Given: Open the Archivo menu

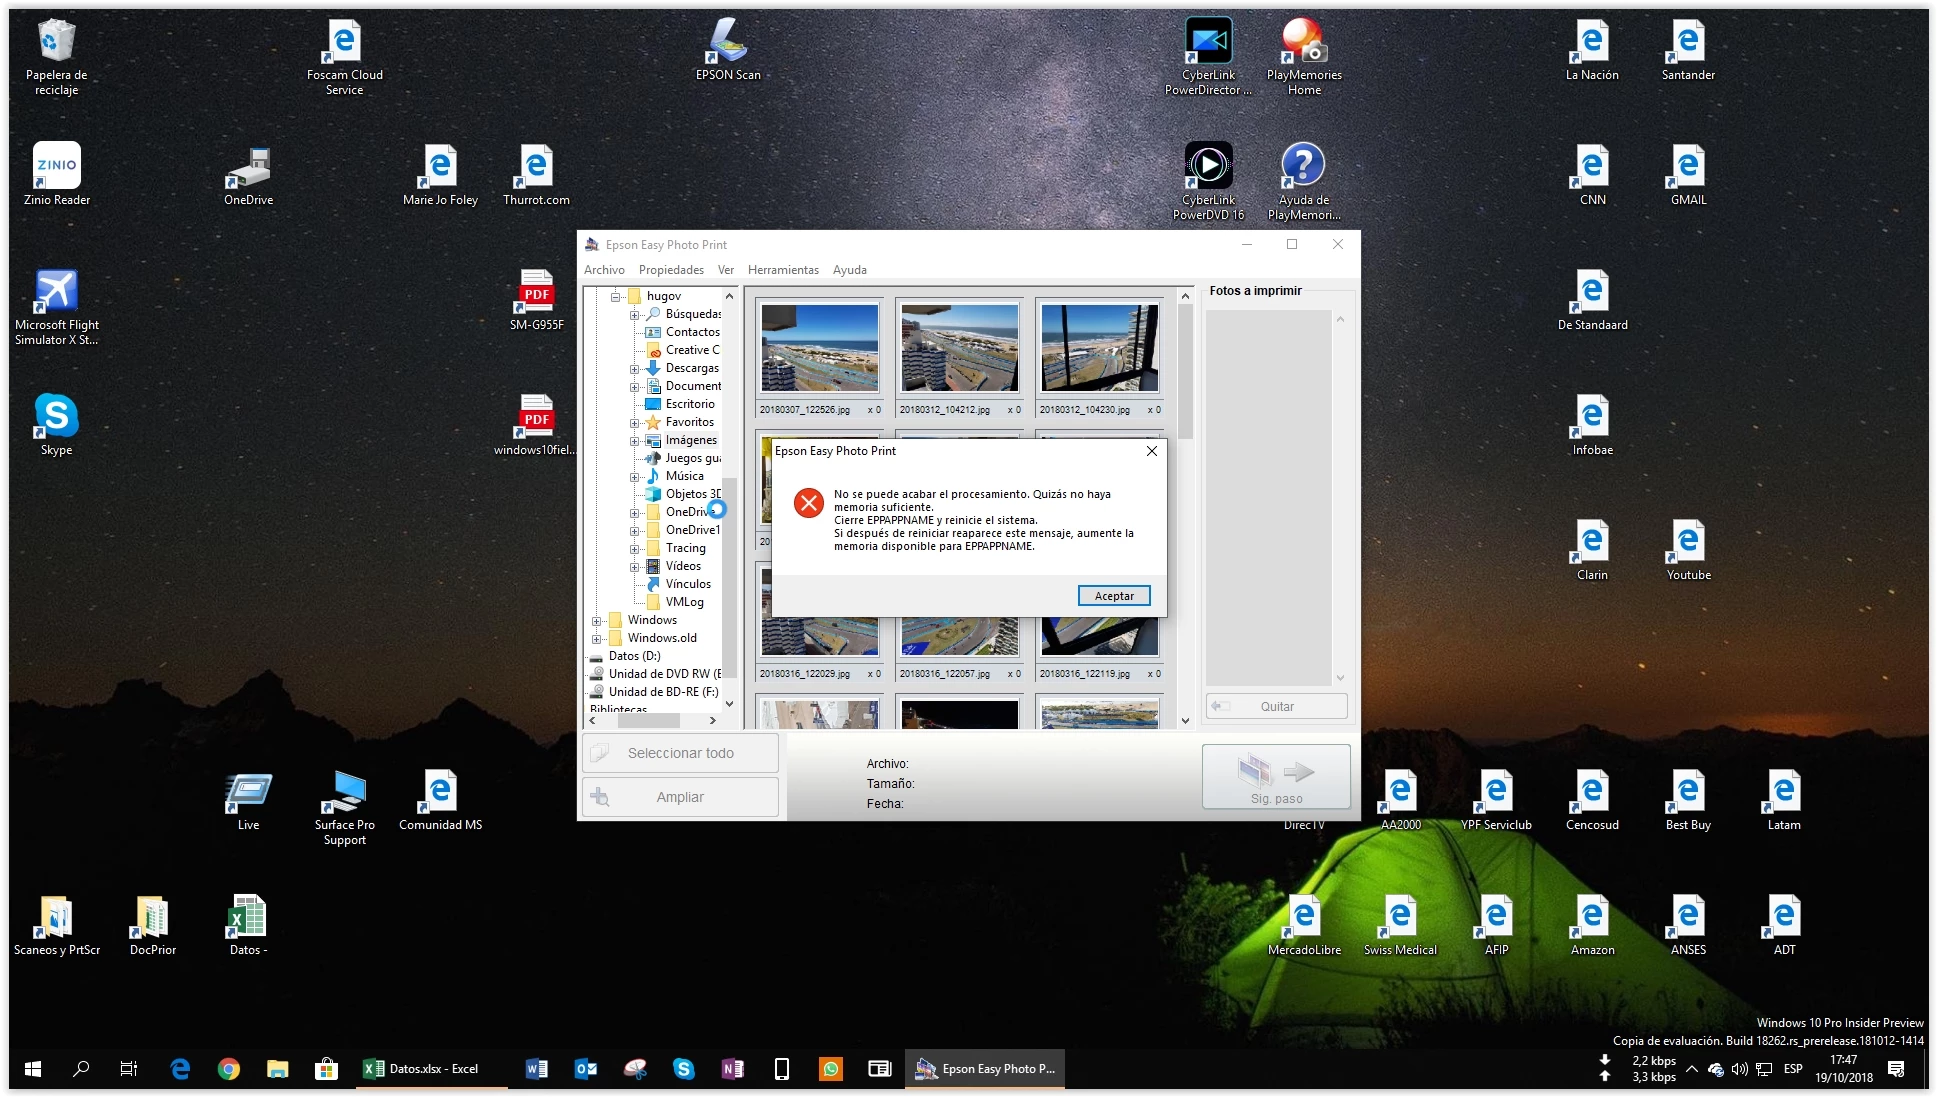Looking at the screenshot, I should click(604, 270).
